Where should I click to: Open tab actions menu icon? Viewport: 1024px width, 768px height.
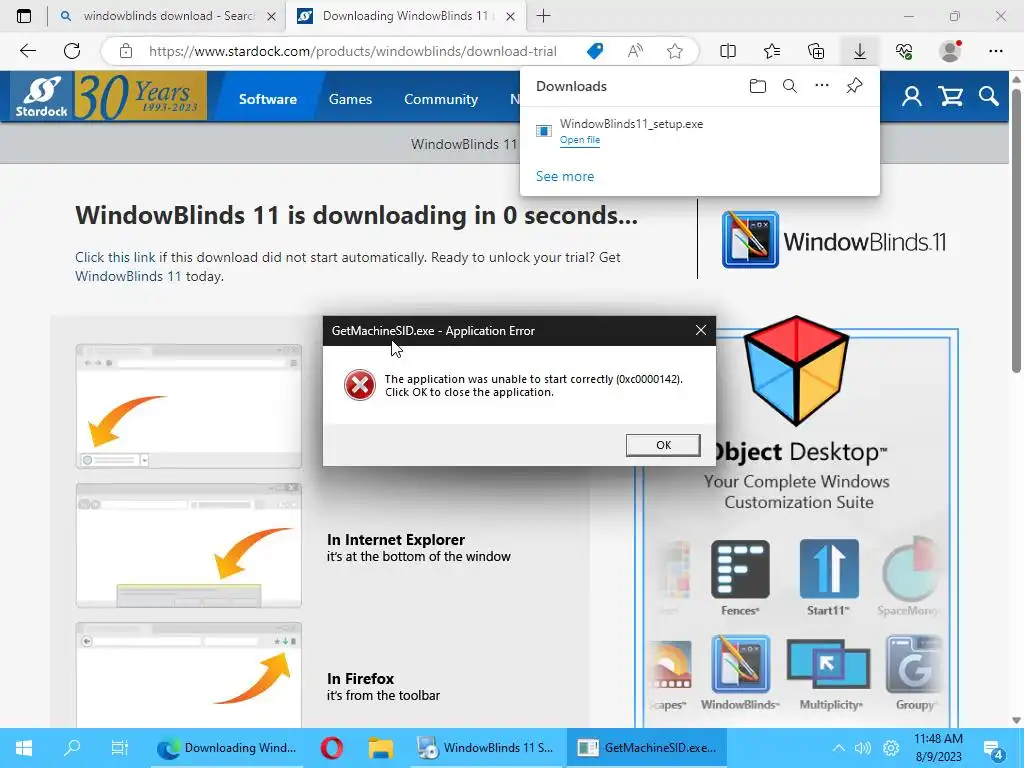coord(24,16)
